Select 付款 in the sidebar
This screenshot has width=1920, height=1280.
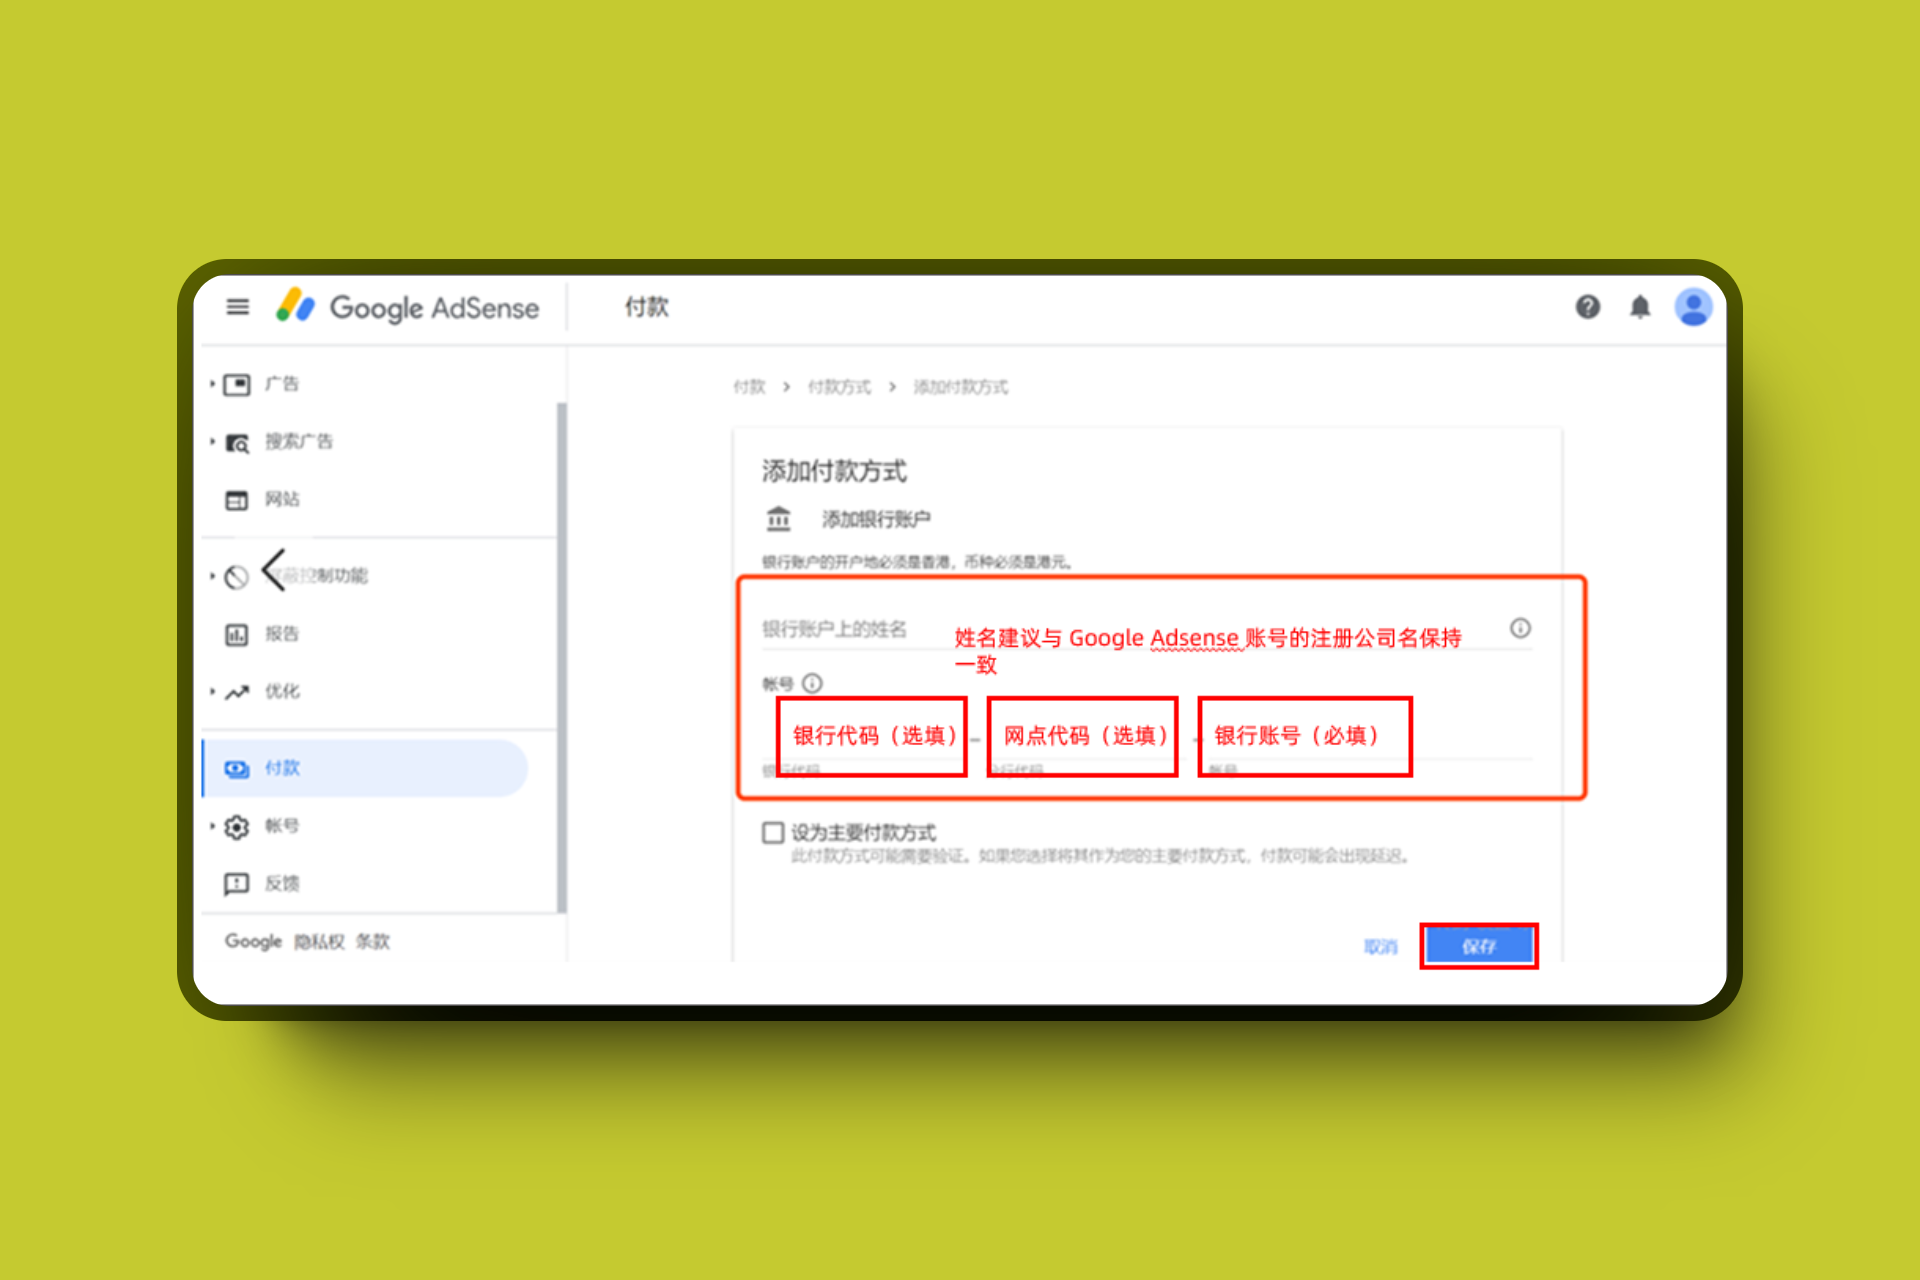click(x=365, y=768)
